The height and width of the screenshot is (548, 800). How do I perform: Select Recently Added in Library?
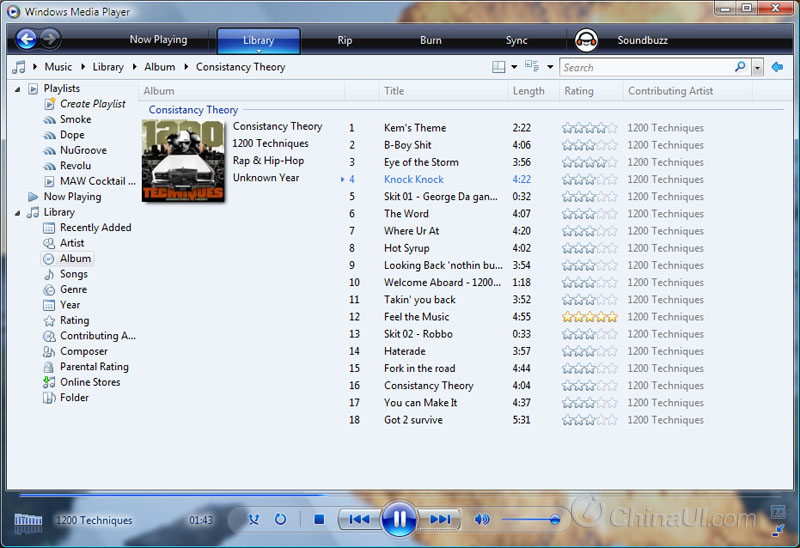pos(95,228)
